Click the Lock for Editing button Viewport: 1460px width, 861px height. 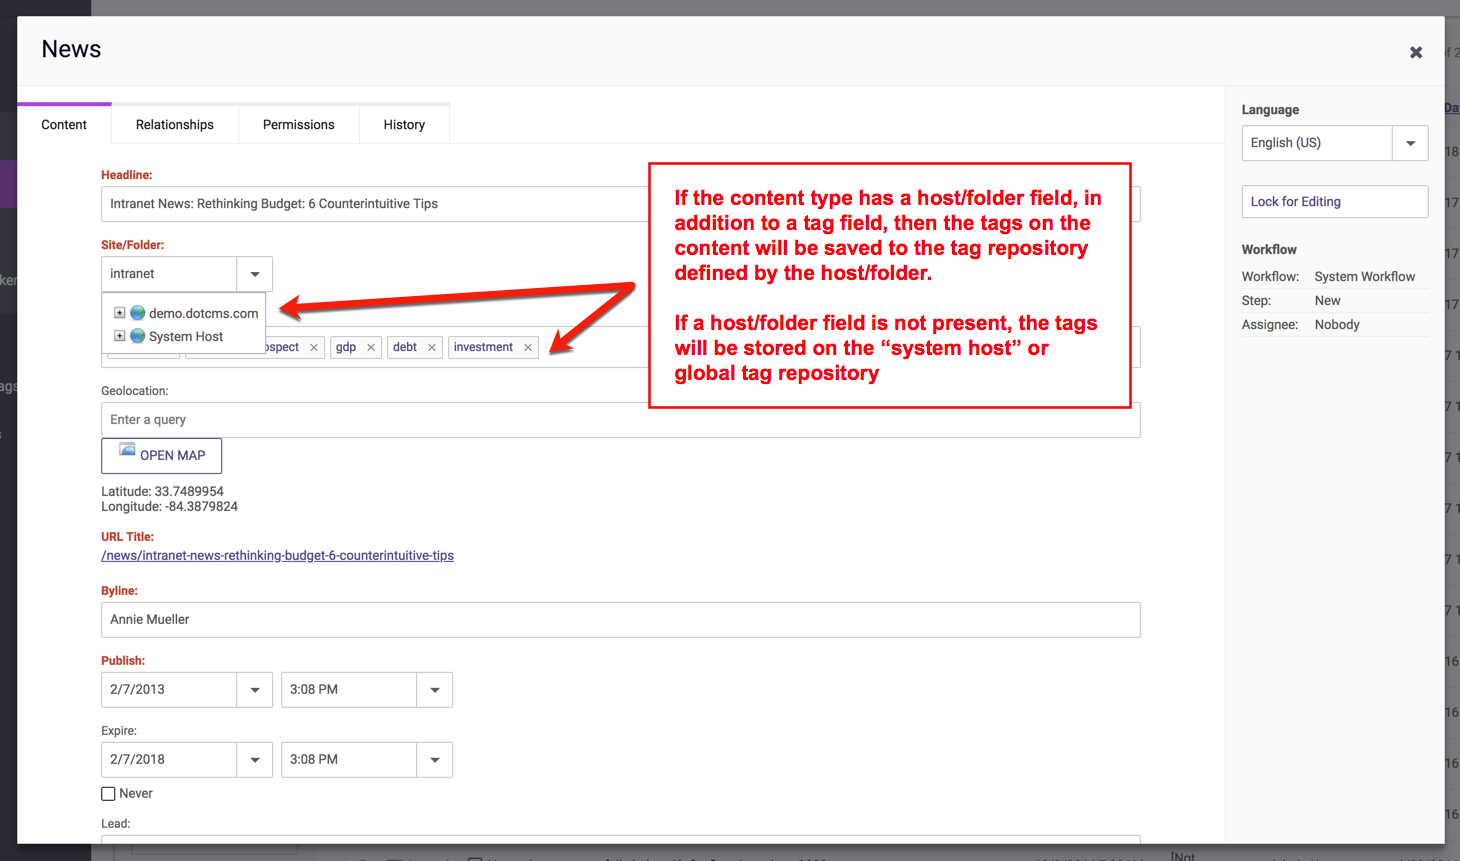[1334, 202]
